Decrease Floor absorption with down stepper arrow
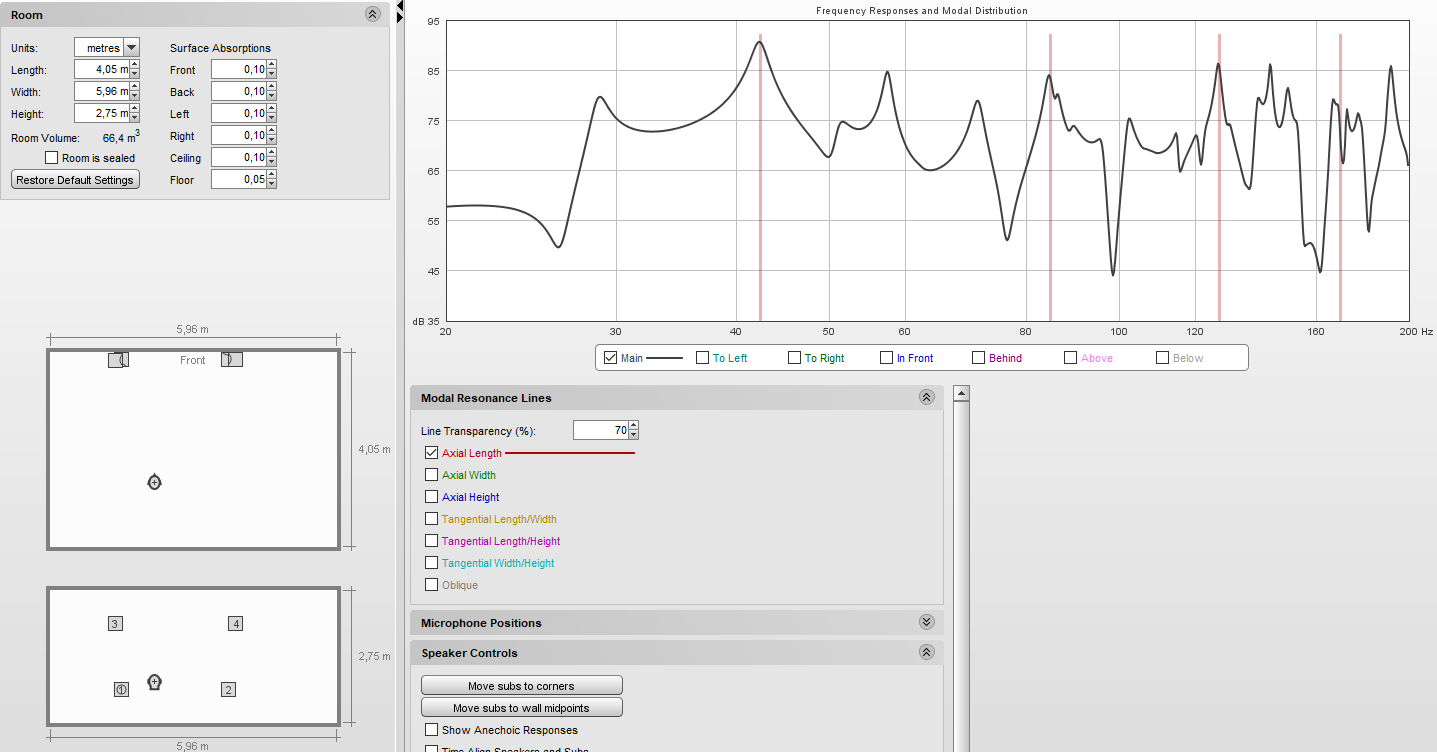Image resolution: width=1437 pixels, height=752 pixels. (x=271, y=185)
